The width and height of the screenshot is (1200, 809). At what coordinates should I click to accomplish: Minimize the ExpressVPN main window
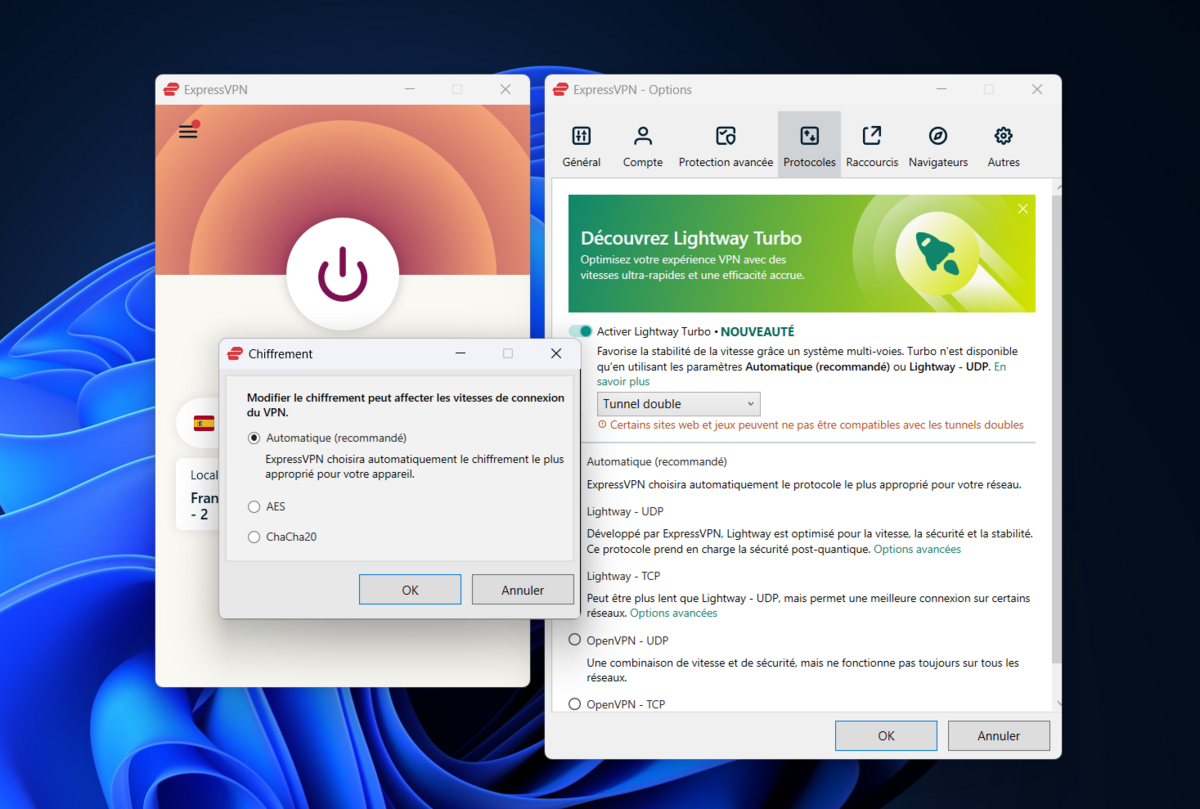tap(410, 89)
